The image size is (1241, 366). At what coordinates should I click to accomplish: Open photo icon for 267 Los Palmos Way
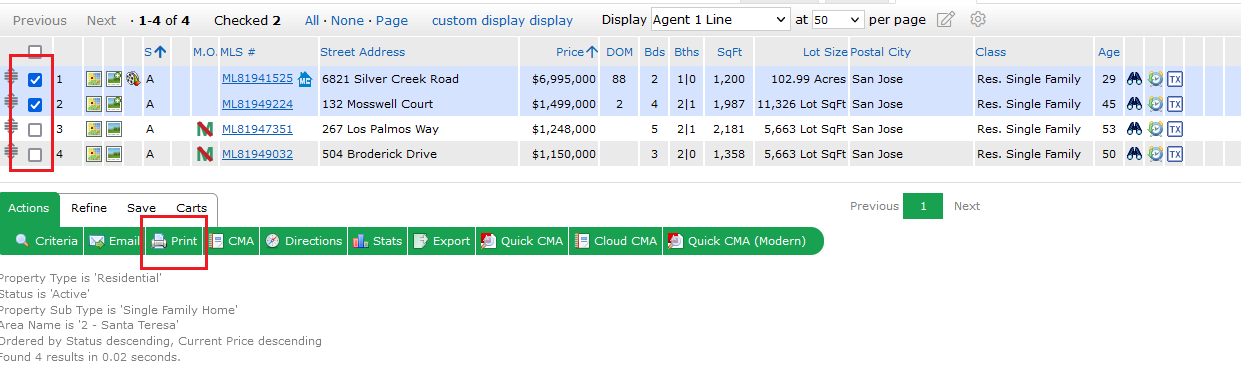point(113,129)
